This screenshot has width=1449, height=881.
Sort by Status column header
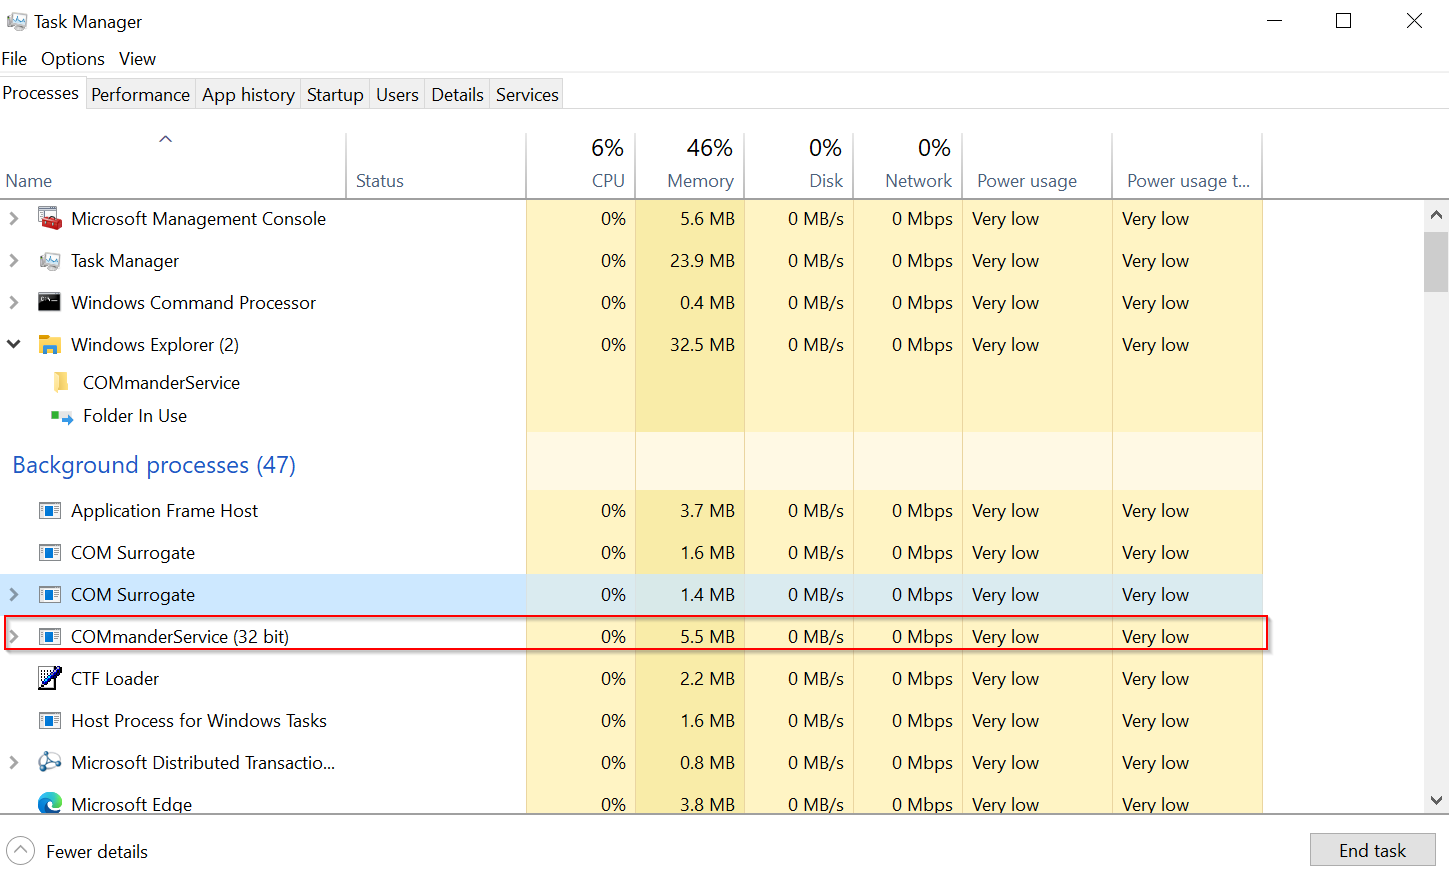(x=436, y=165)
